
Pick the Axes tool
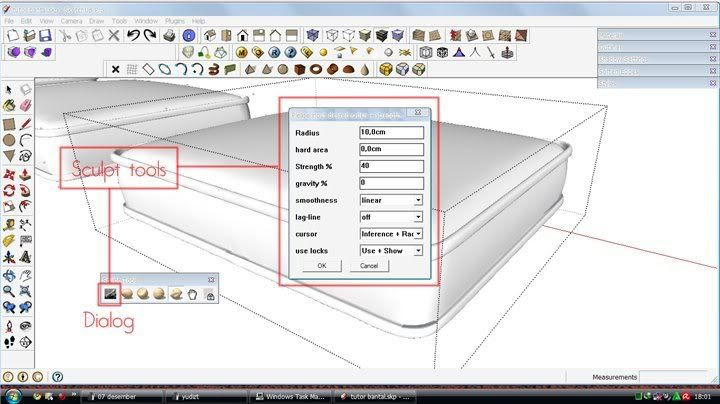click(9, 257)
